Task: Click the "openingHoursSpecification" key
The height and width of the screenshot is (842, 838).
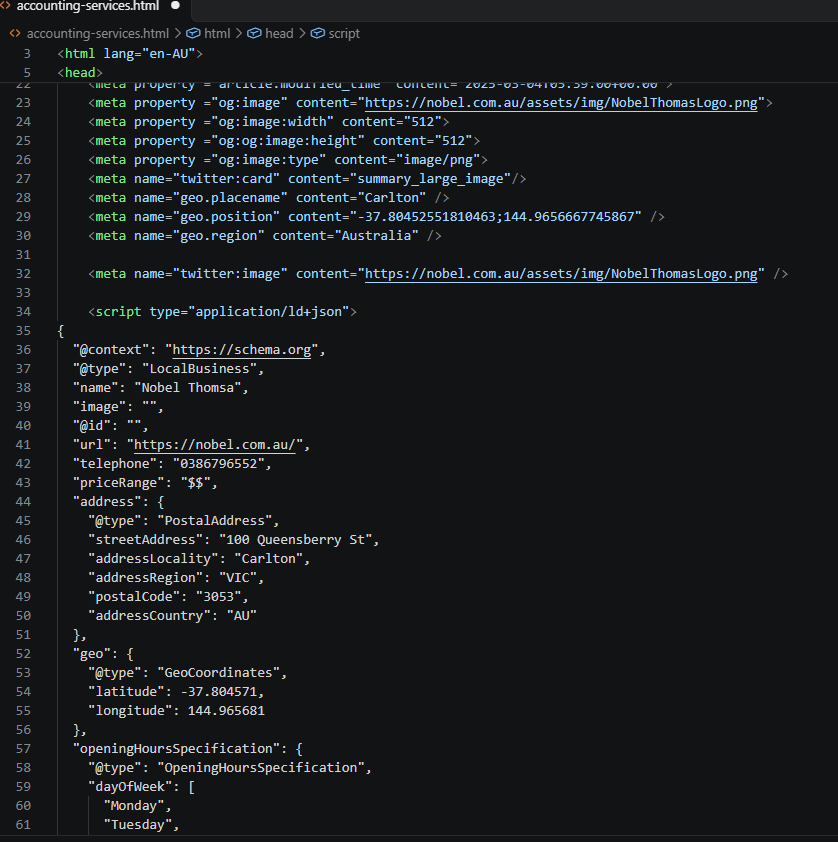Action: click(177, 749)
